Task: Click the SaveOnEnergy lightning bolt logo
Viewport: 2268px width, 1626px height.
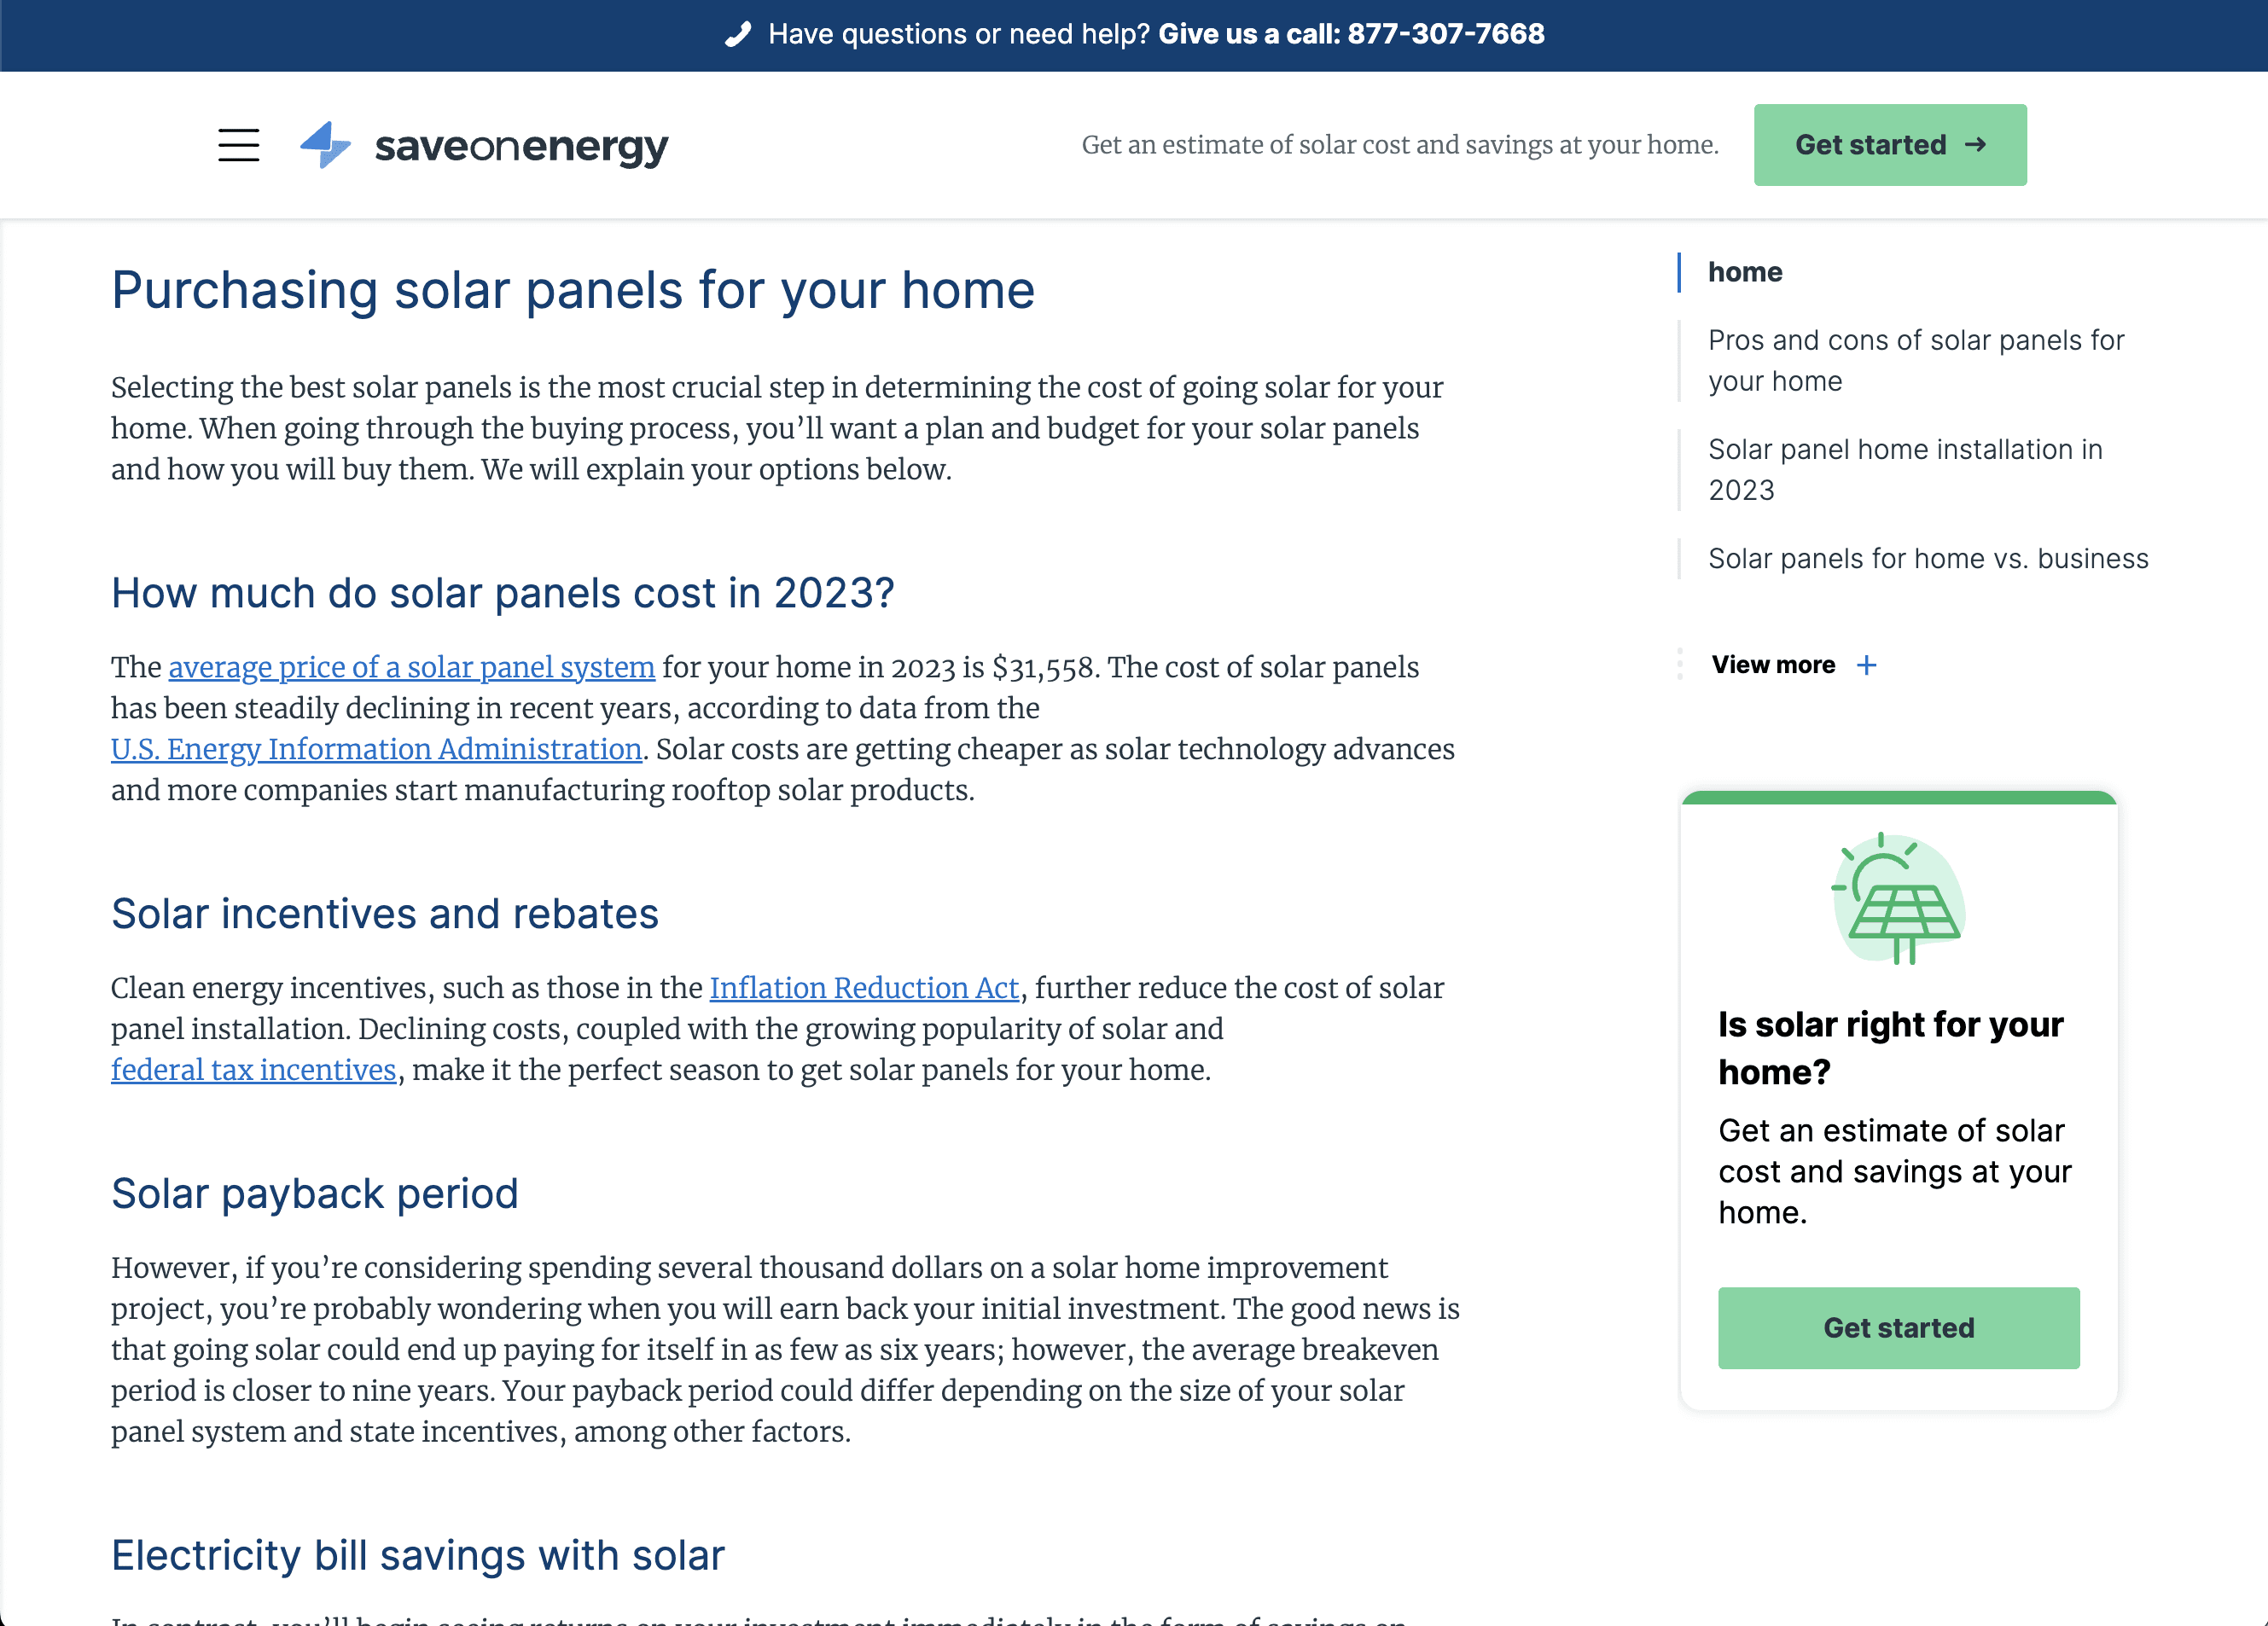Action: tap(323, 145)
